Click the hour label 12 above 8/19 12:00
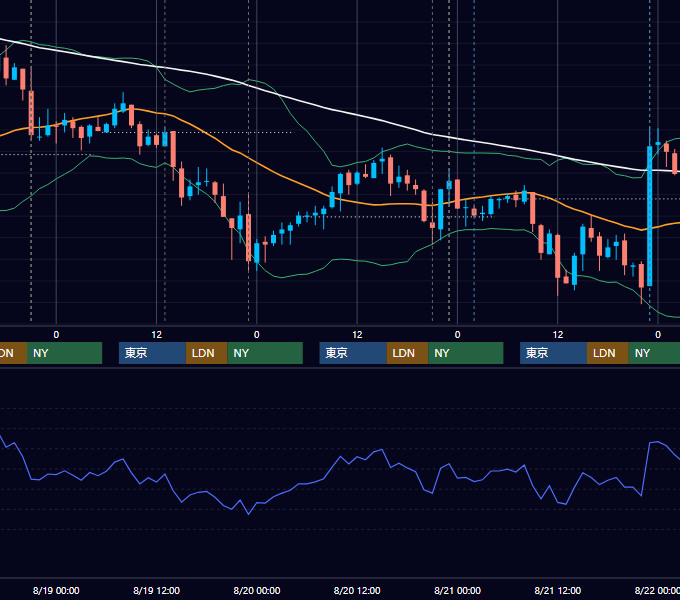Viewport: 680px width, 600px height. point(157,335)
